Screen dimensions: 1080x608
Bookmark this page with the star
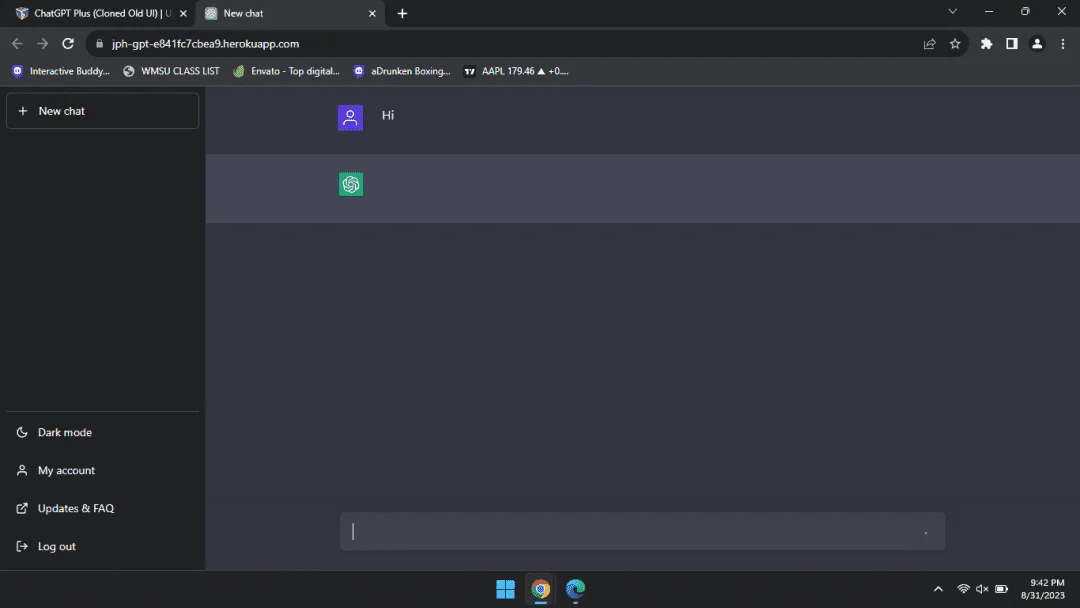[955, 43]
